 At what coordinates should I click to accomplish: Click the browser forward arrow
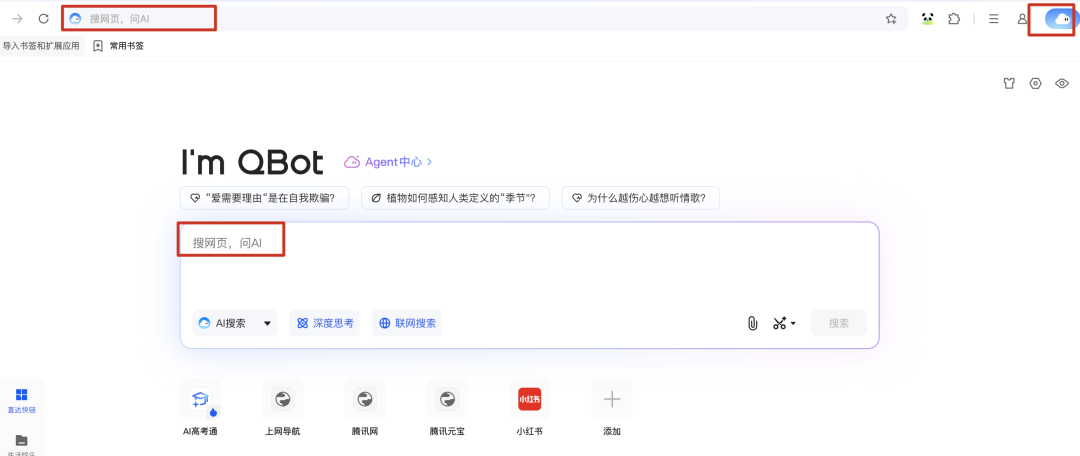[x=17, y=19]
